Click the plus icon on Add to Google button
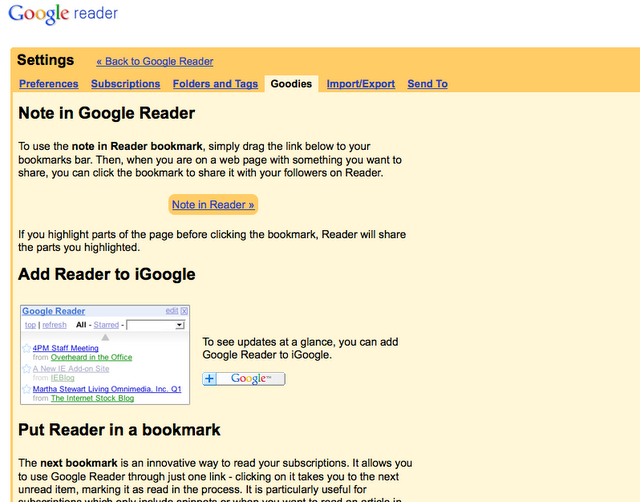 point(209,379)
